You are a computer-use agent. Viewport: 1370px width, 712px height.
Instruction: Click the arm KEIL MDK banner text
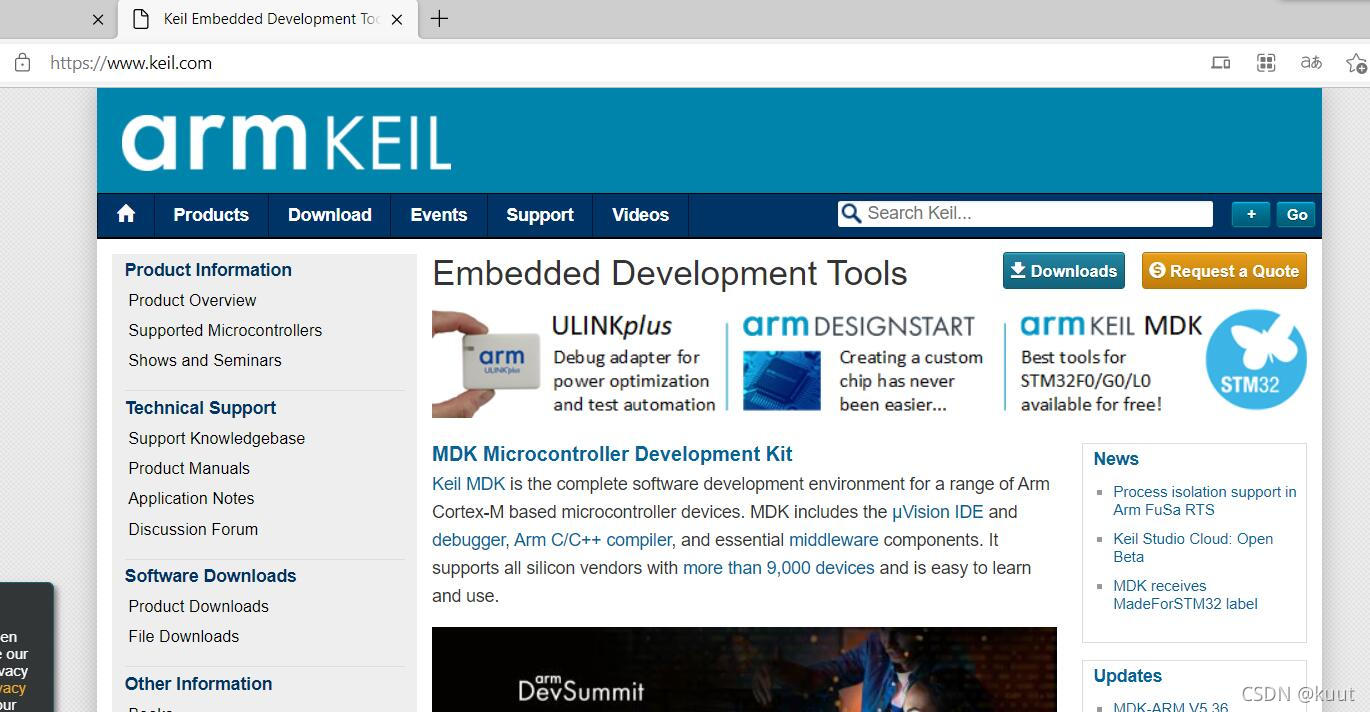[1111, 326]
